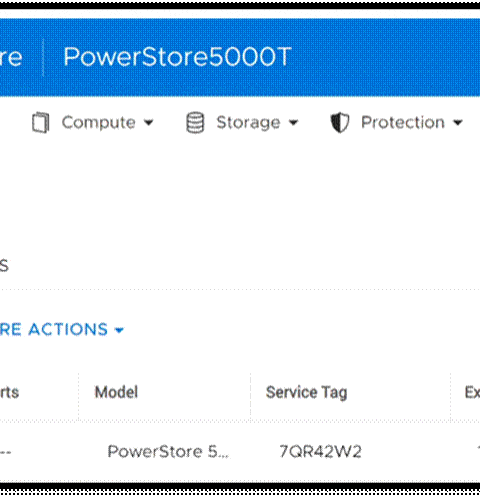
Task: Sort by the Service Tag column header
Action: tap(307, 392)
